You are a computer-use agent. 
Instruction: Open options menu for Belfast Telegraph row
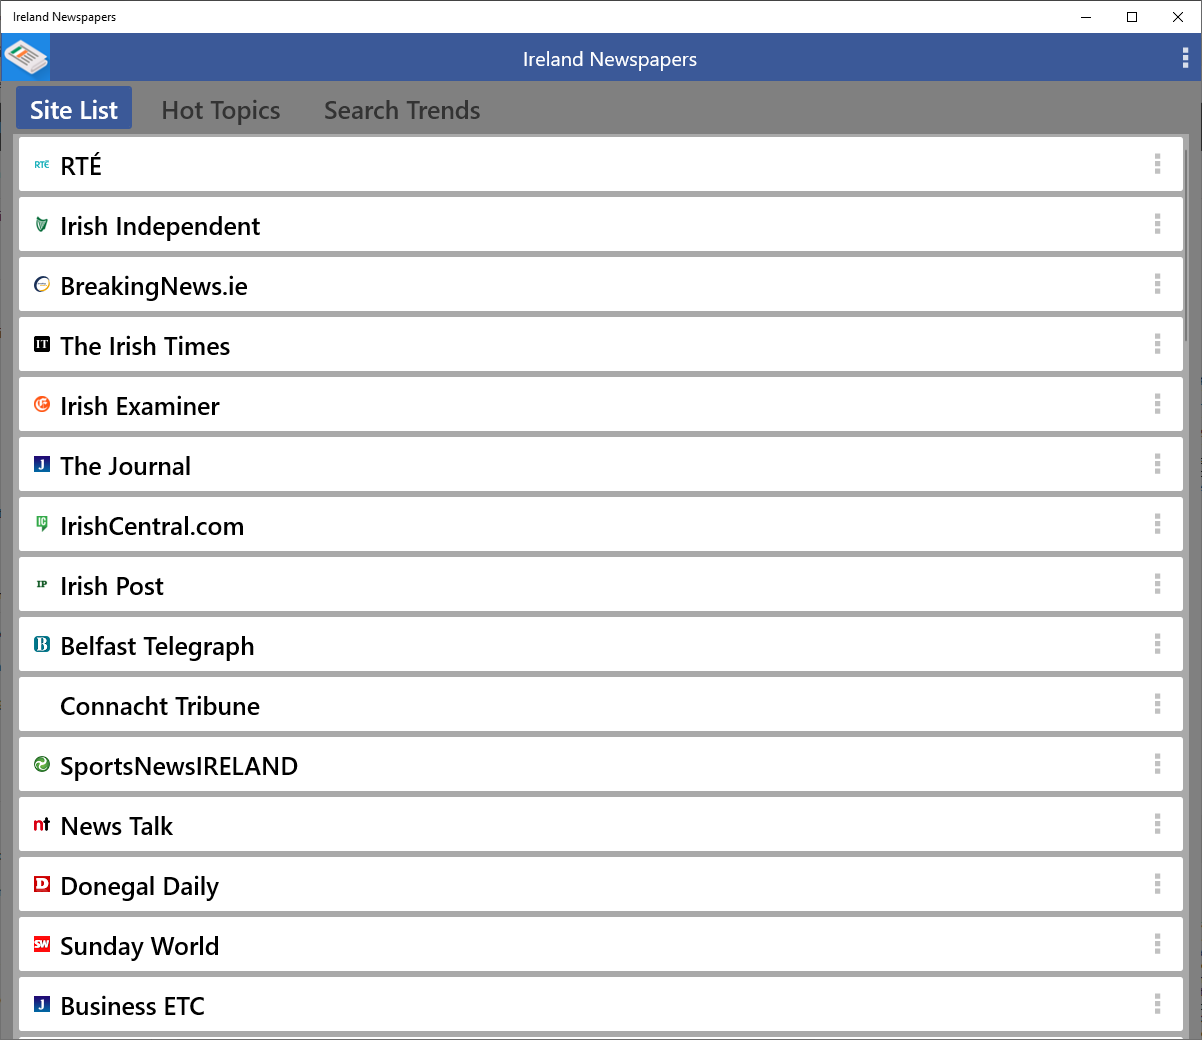tap(1157, 644)
